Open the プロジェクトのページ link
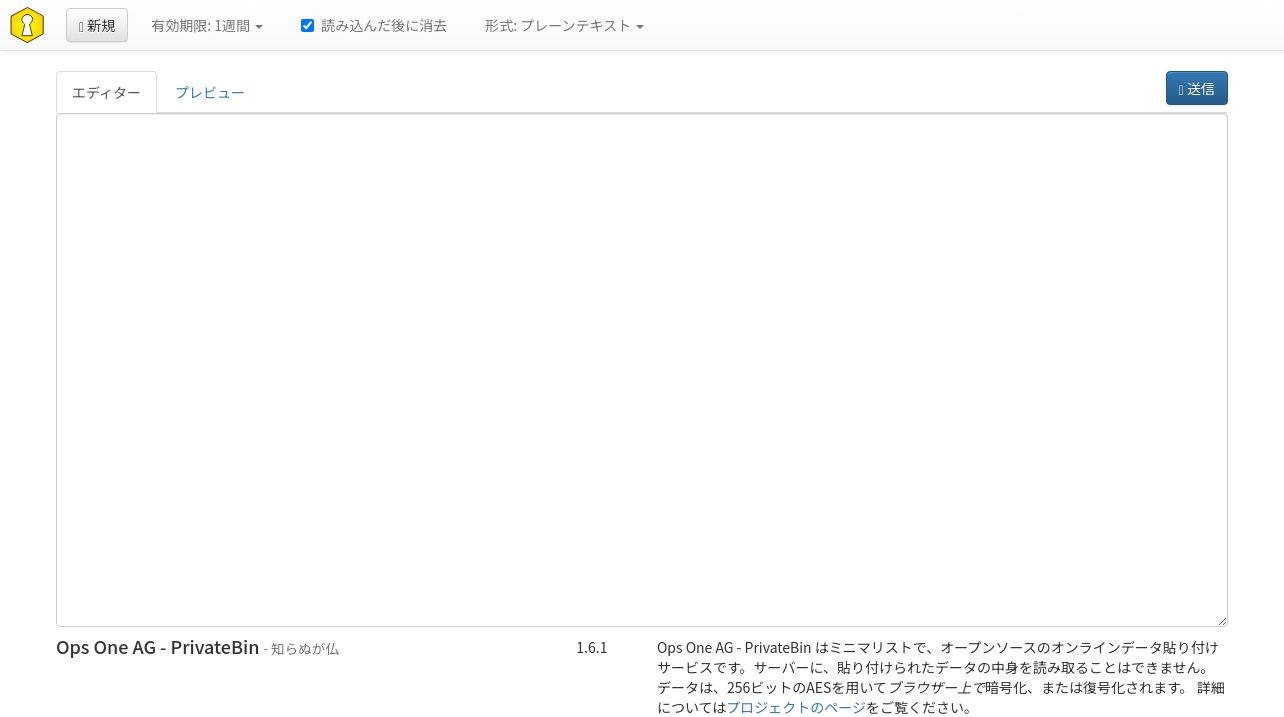 [x=796, y=707]
